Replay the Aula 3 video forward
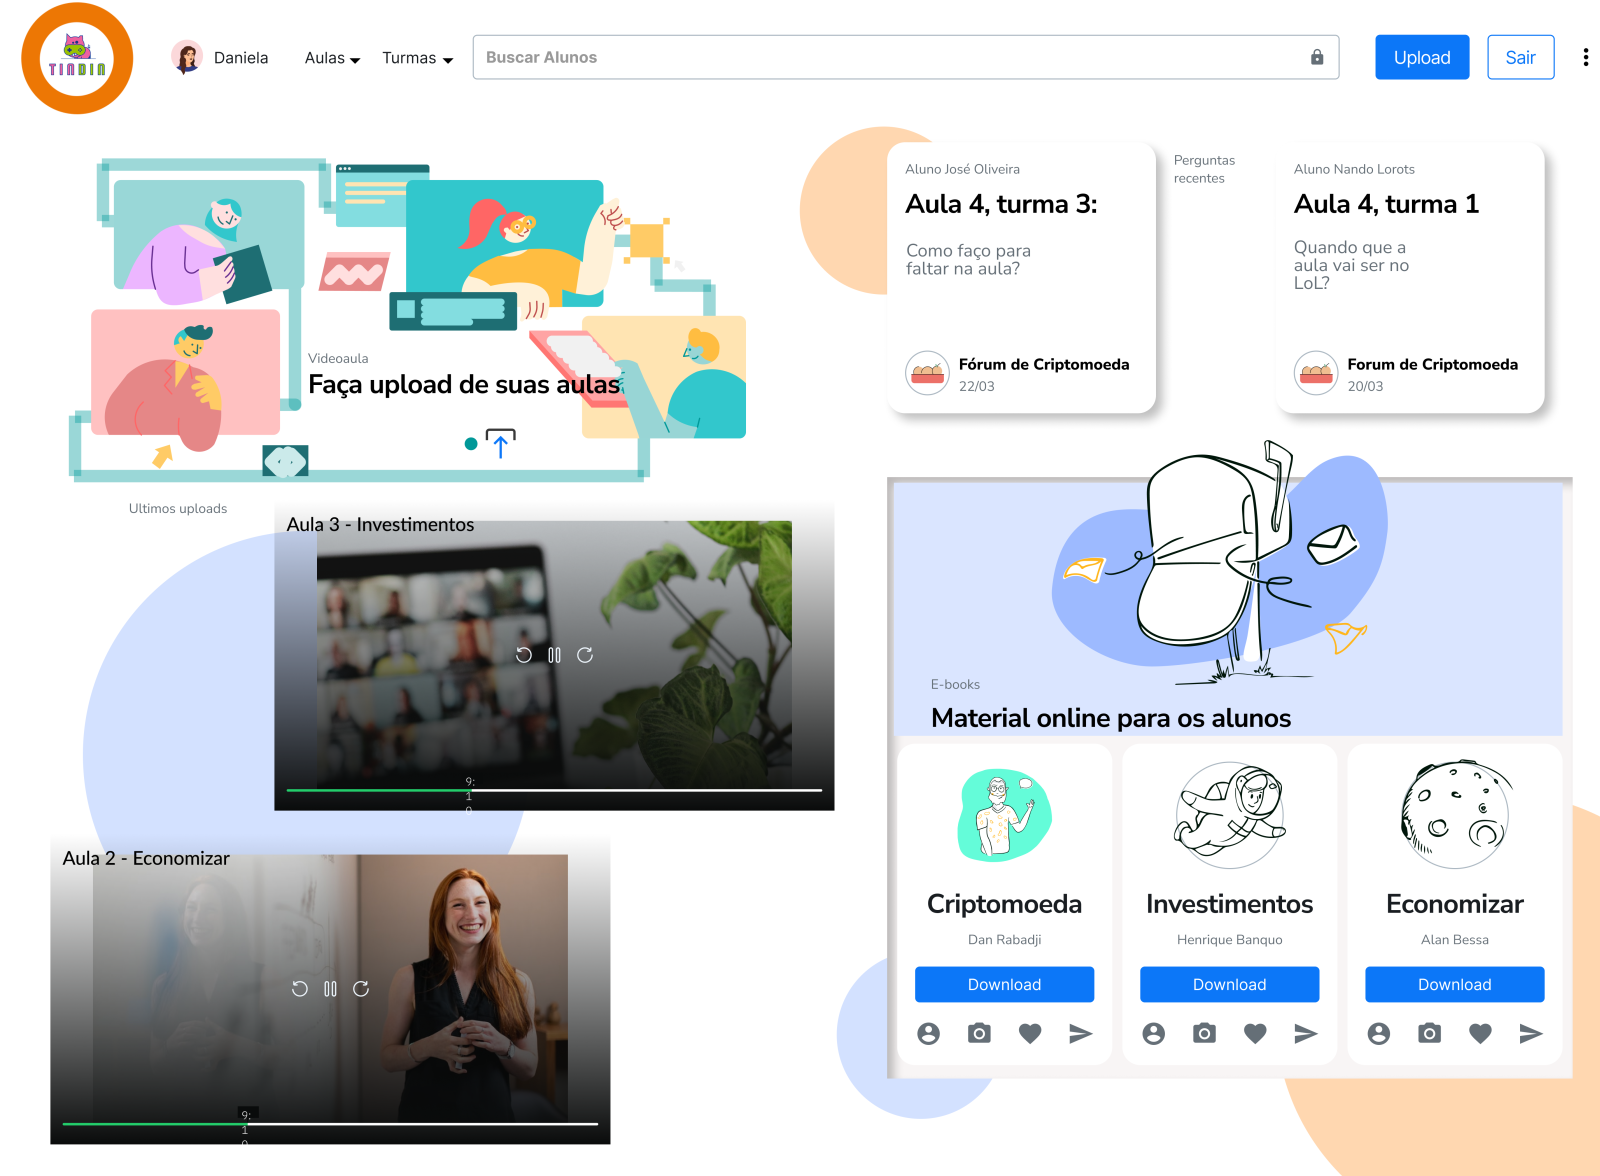The width and height of the screenshot is (1600, 1176). coord(587,655)
